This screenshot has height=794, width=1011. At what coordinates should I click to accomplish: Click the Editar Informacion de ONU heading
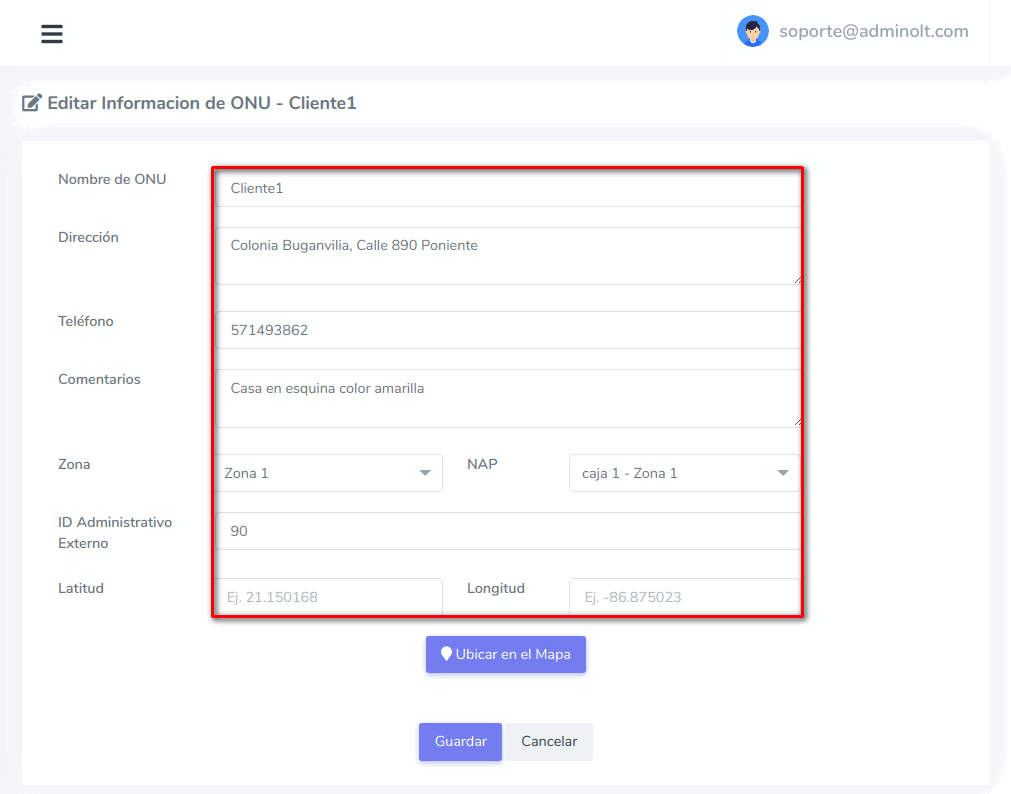(x=201, y=103)
